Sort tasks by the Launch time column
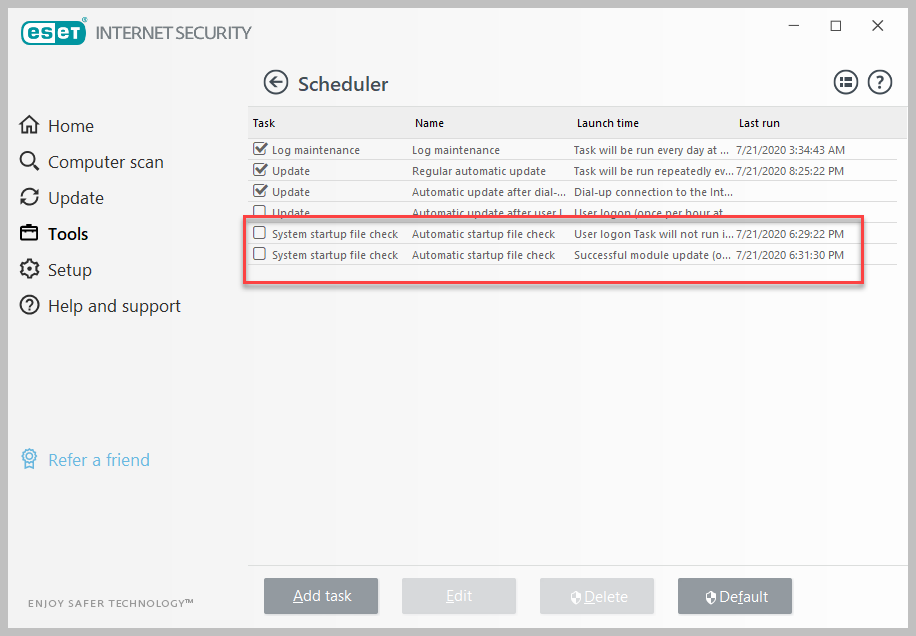 pyautogui.click(x=607, y=123)
